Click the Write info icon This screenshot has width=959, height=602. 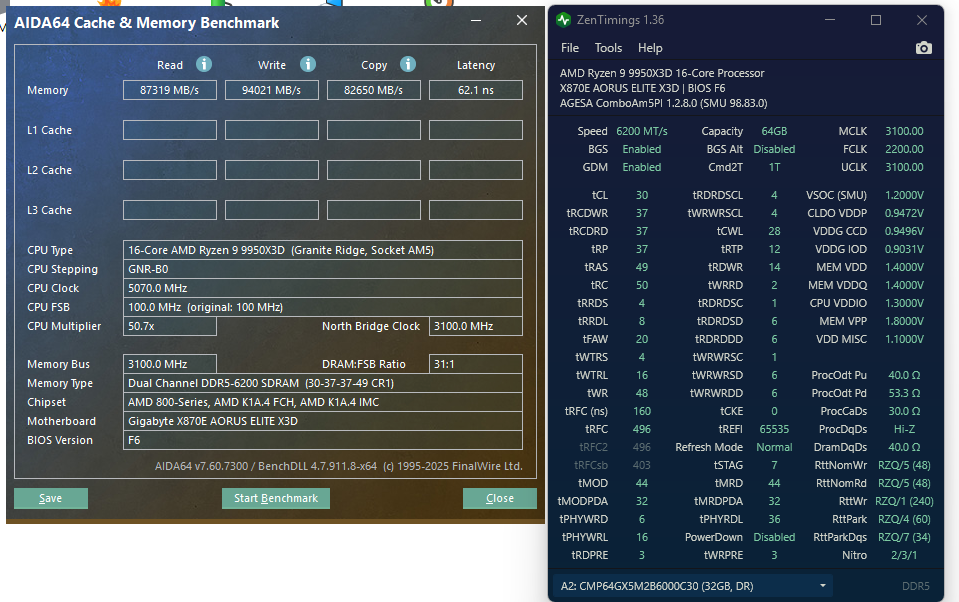coord(308,64)
